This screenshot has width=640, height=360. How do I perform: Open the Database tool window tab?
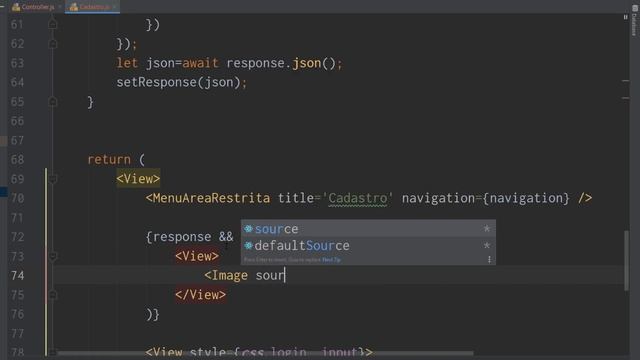coord(635,21)
